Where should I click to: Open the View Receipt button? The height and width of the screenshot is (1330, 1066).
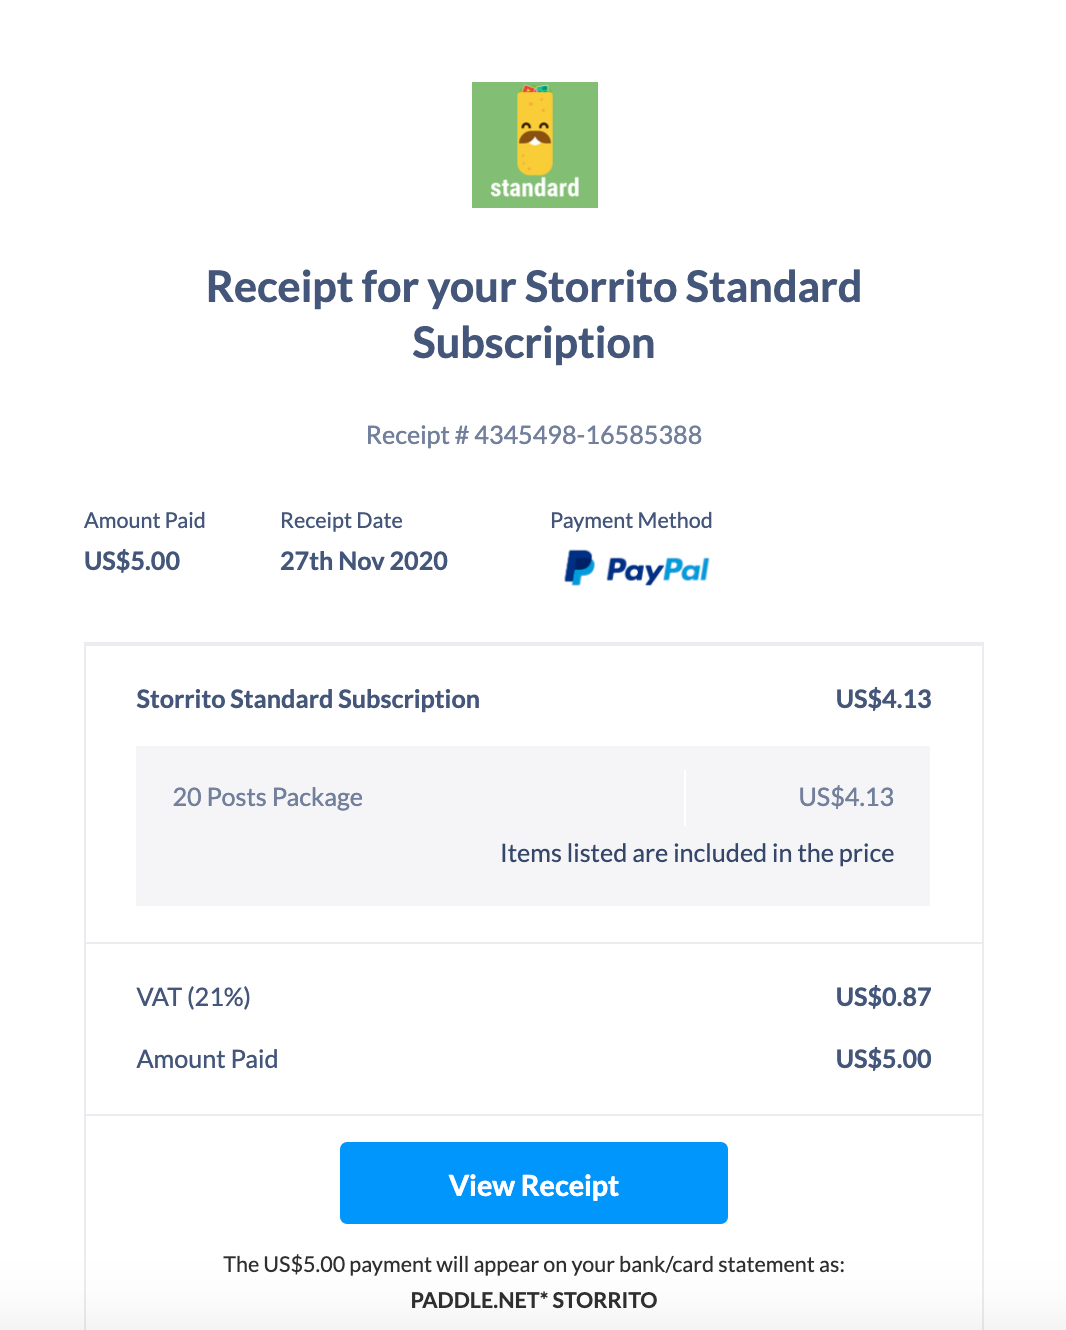(534, 1183)
